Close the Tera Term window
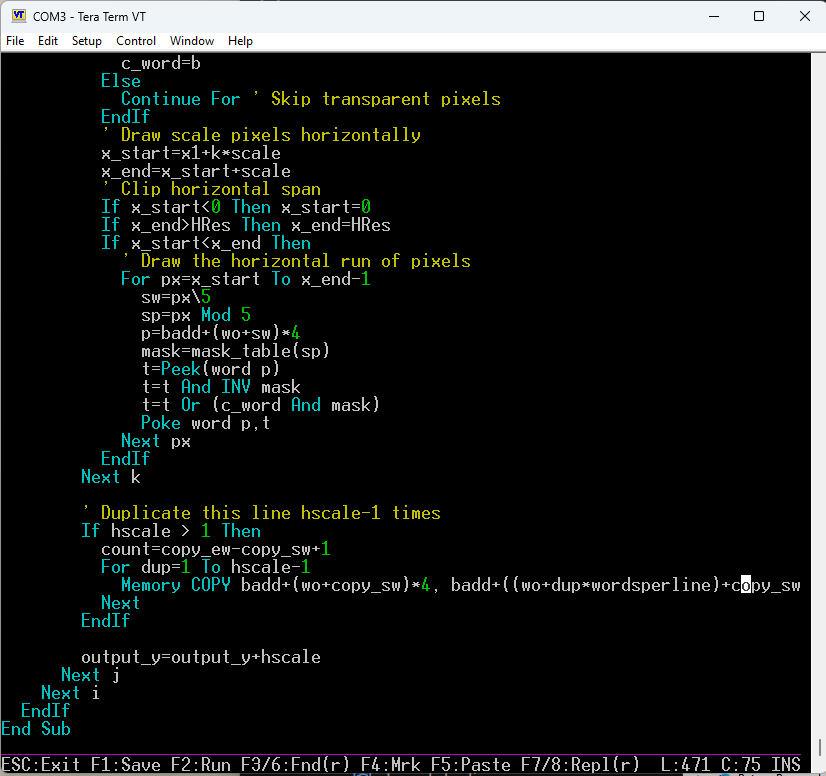Screen dimensions: 826x776 pyautogui.click(x=805, y=16)
